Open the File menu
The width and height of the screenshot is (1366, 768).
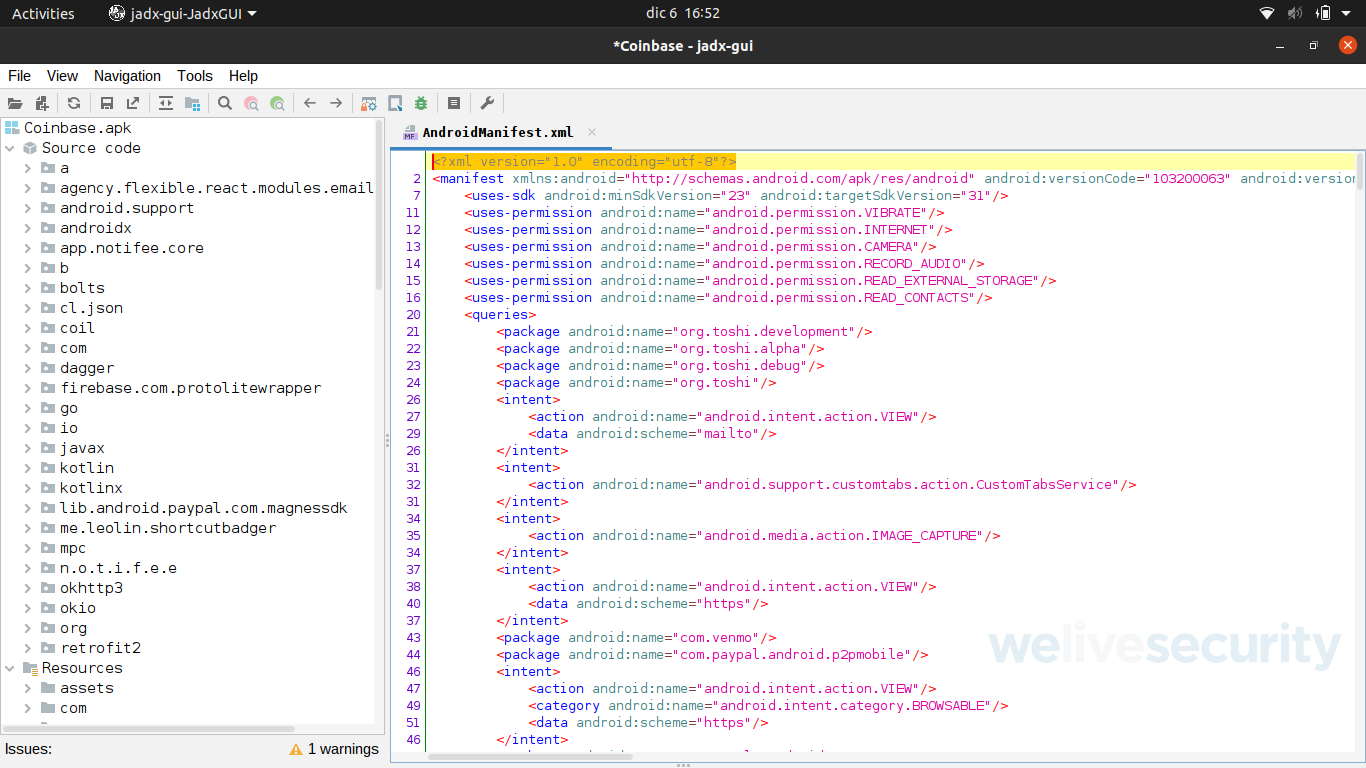tap(19, 76)
